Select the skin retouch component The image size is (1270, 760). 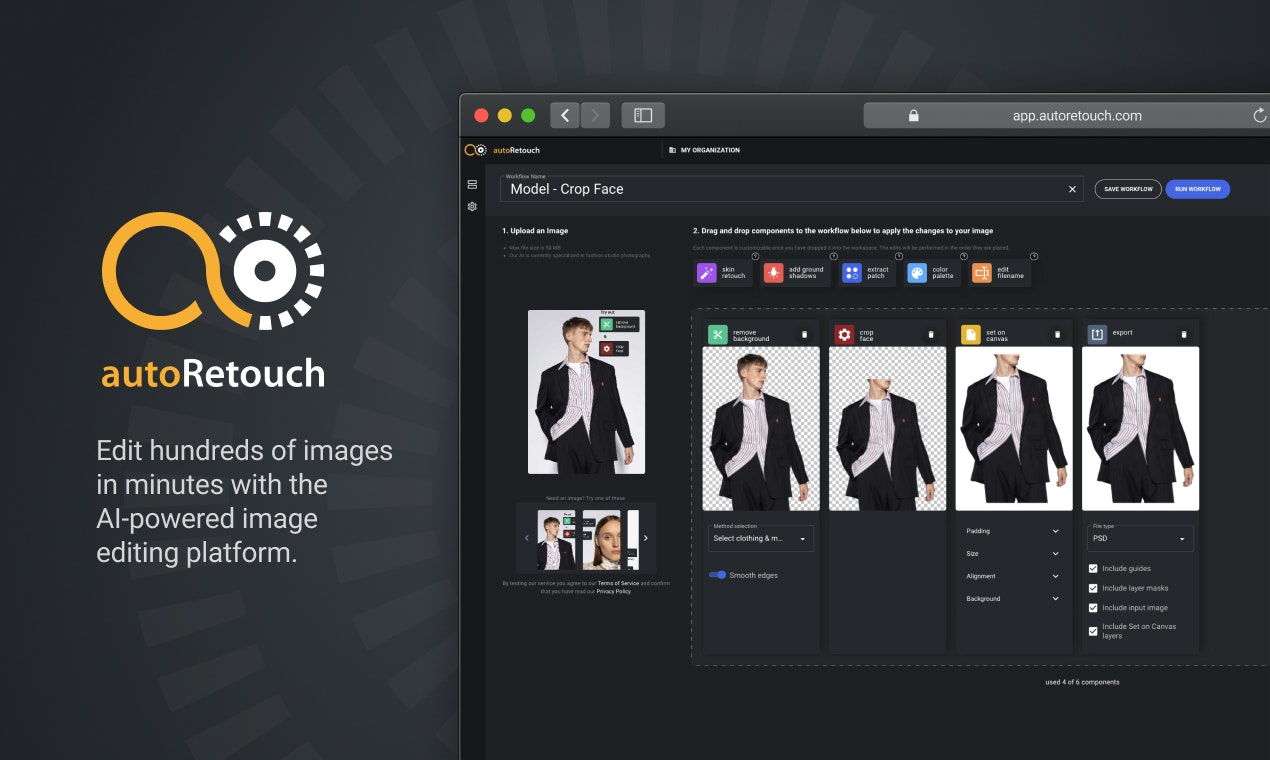[x=722, y=271]
